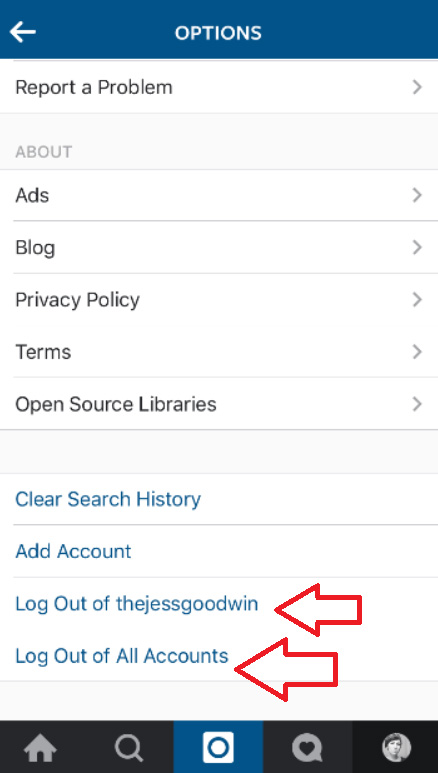Open the Terms page

click(219, 352)
